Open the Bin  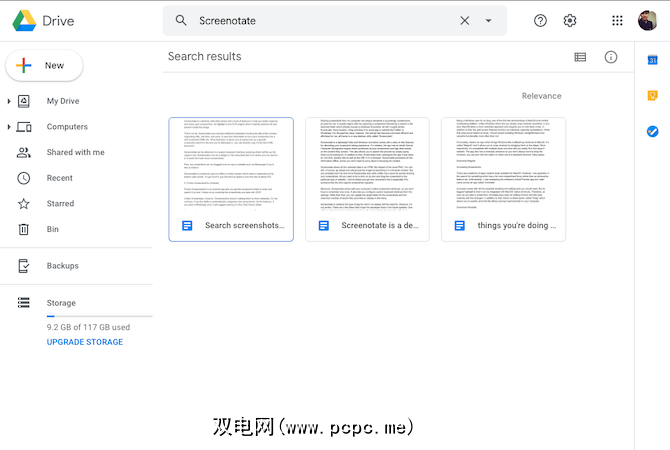[x=53, y=229]
